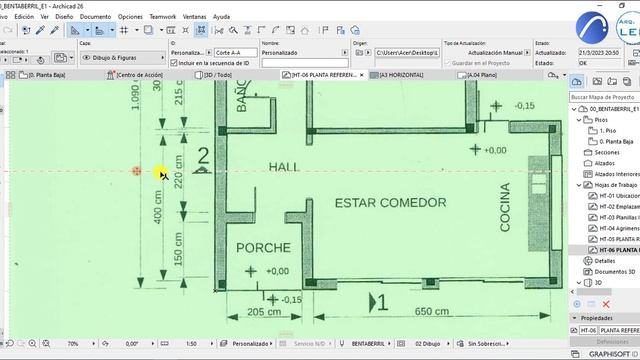The height and width of the screenshot is (360, 640).
Task: Toggle the highlighted group toolbar icon
Action: coord(201,30)
